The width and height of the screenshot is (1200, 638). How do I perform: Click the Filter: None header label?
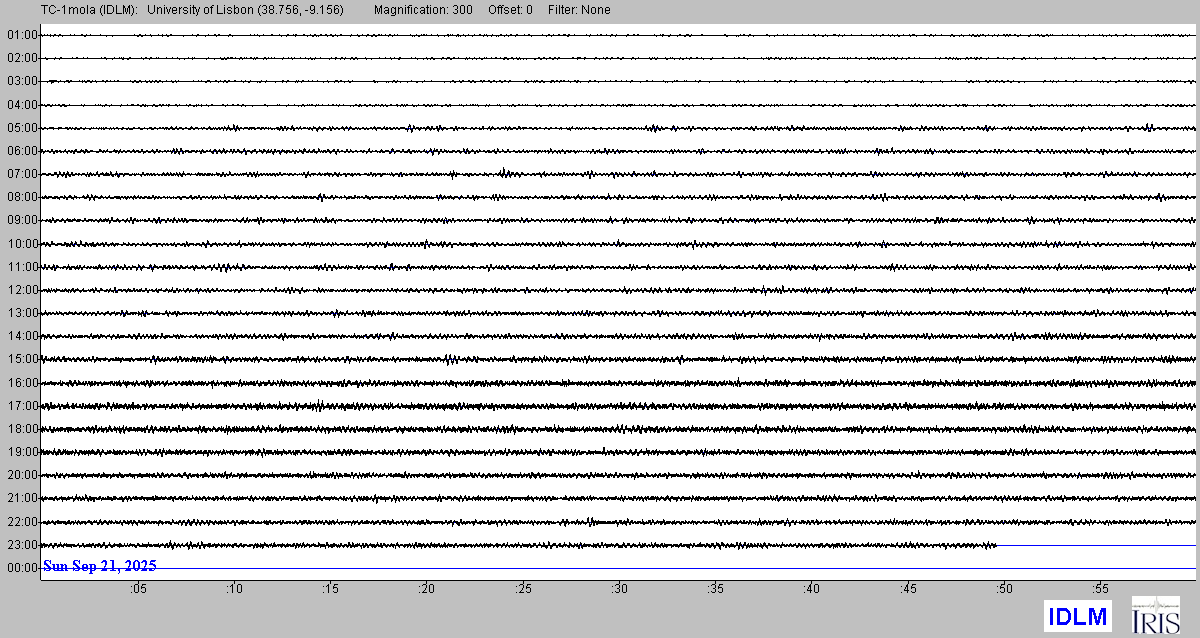coord(579,10)
